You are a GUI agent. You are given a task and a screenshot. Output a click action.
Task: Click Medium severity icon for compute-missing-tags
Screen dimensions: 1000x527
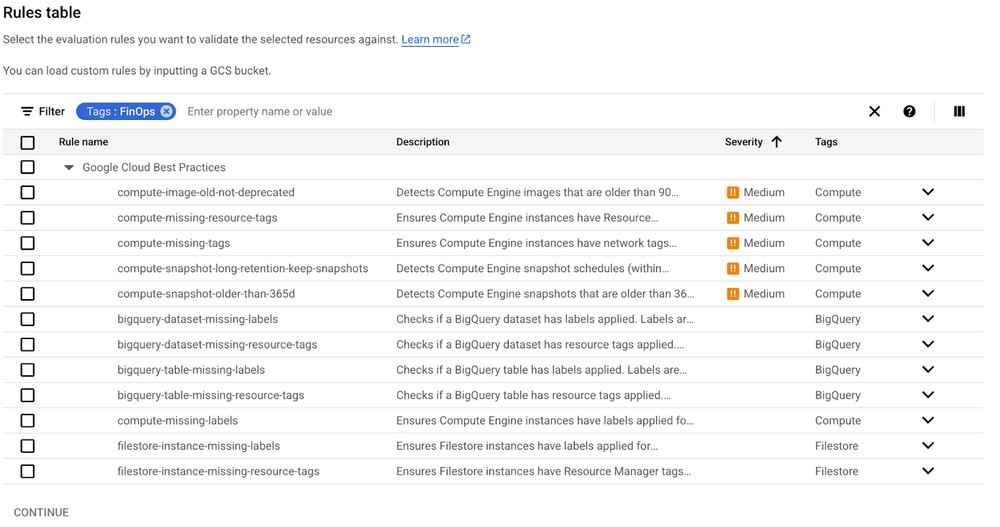point(733,243)
